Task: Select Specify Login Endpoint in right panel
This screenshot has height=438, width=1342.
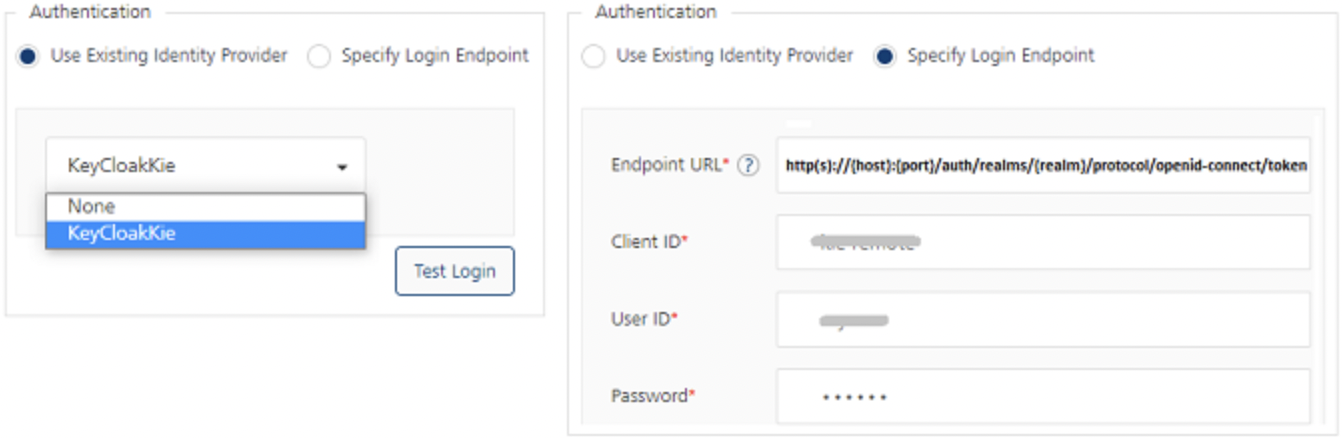Action: 884,56
